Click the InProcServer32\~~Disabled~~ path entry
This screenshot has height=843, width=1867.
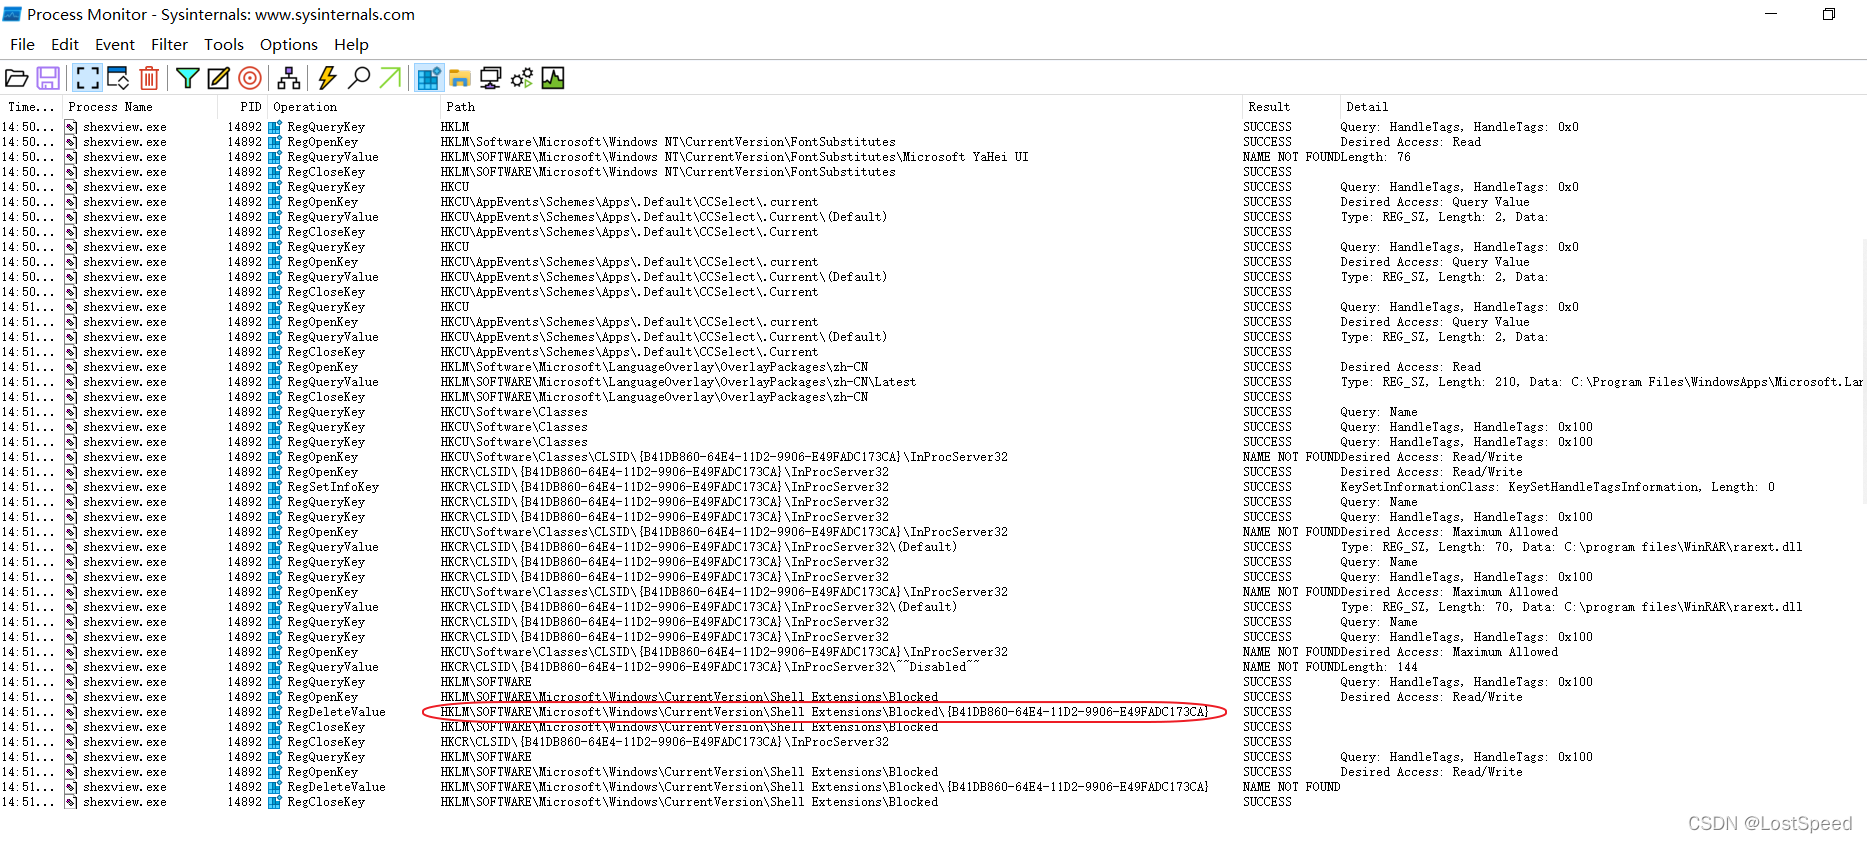pyautogui.click(x=710, y=667)
